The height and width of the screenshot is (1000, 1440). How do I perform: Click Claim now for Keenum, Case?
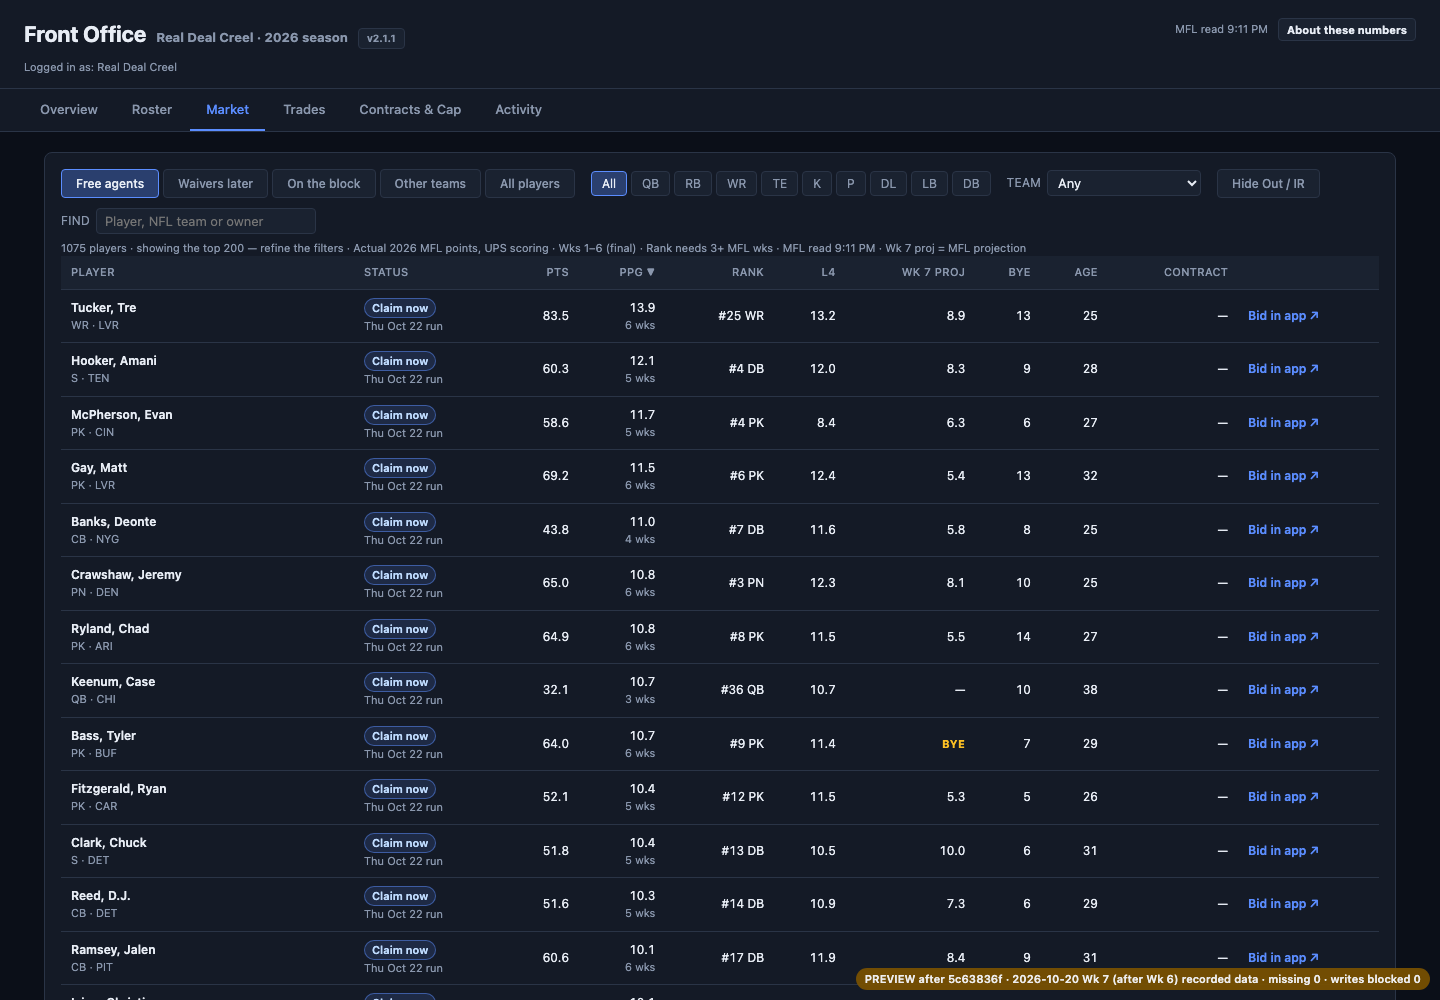click(400, 682)
